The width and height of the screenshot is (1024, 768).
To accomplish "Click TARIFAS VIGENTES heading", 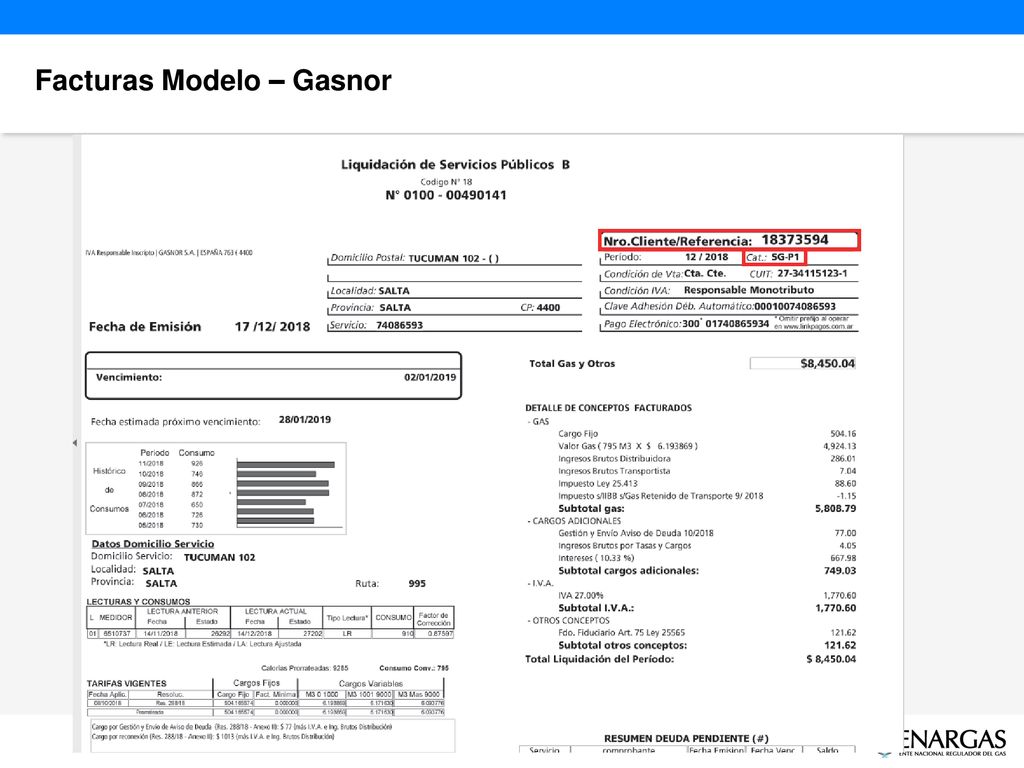I will (x=127, y=684).
